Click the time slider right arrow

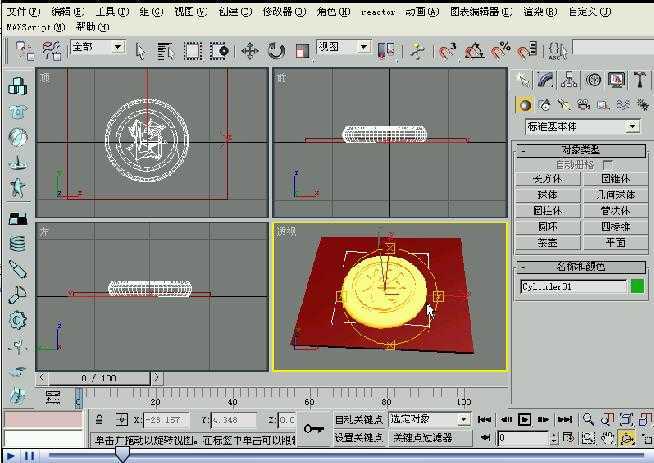tap(157, 378)
